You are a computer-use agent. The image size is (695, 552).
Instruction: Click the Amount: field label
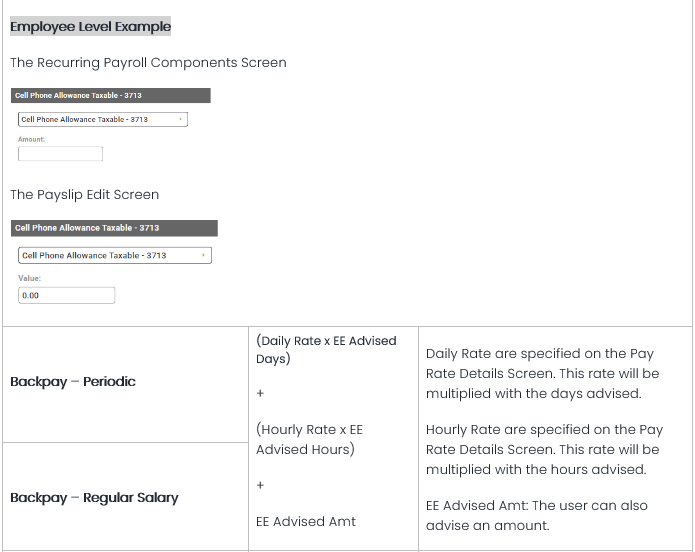32,139
